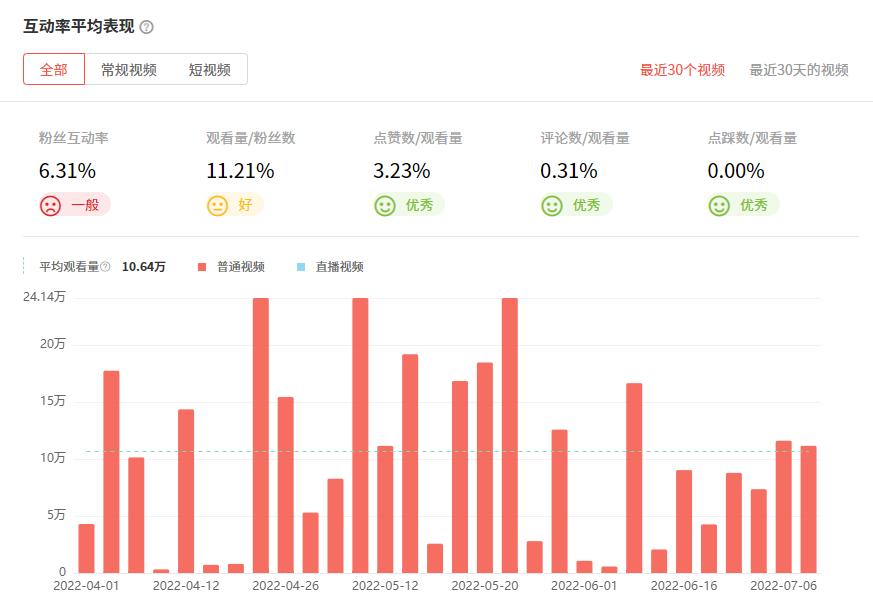Click the blue 直播视频 legend color square
Viewport: 873px width, 612px height.
[x=300, y=267]
